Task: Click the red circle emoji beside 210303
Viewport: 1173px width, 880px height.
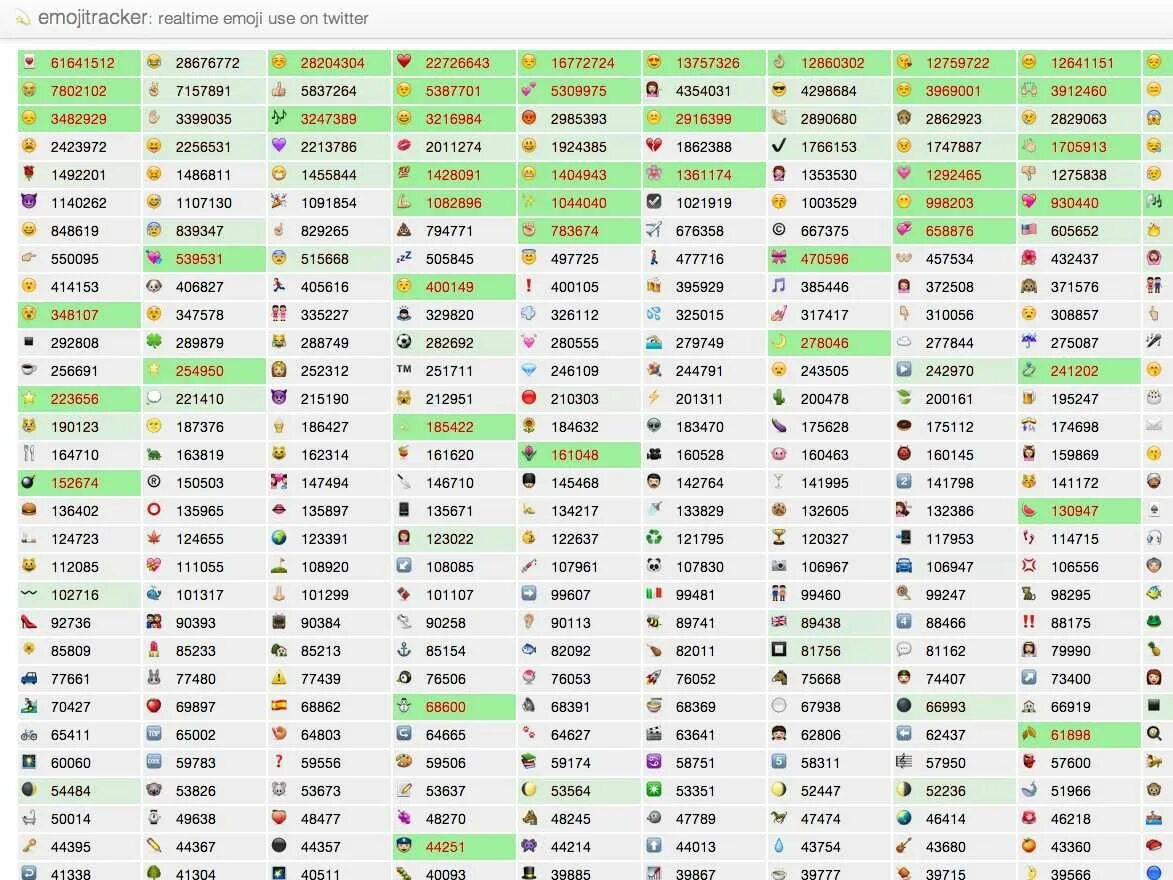Action: coord(529,398)
